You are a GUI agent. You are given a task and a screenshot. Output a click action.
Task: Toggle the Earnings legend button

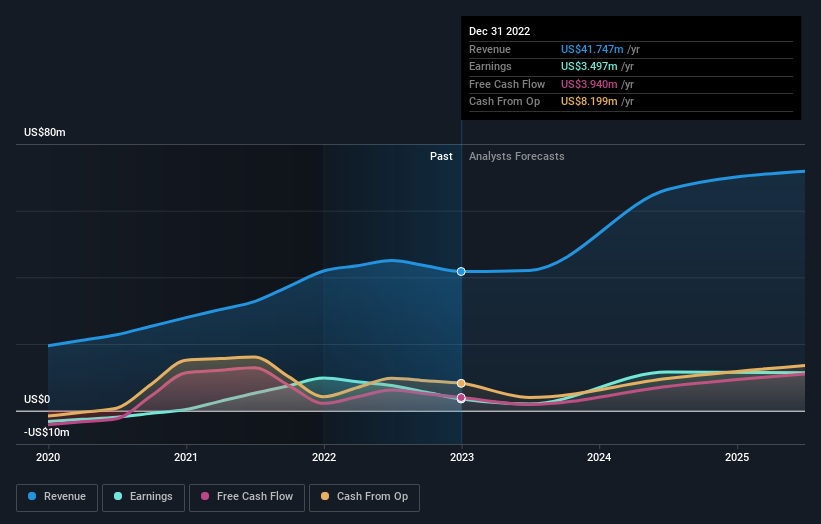click(x=143, y=497)
